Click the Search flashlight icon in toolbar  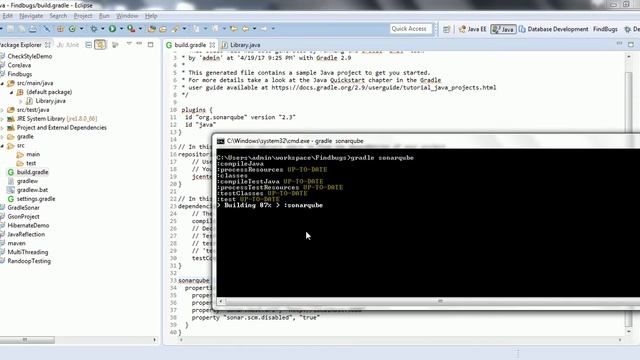point(176,29)
